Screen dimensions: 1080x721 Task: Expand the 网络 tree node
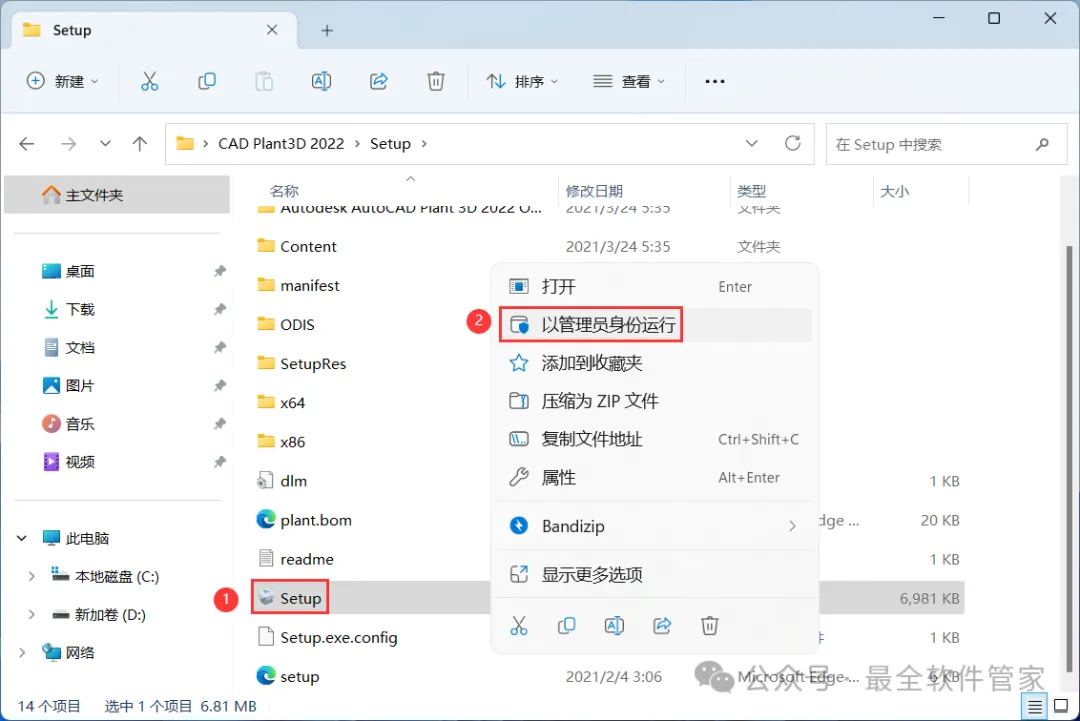click(x=22, y=652)
